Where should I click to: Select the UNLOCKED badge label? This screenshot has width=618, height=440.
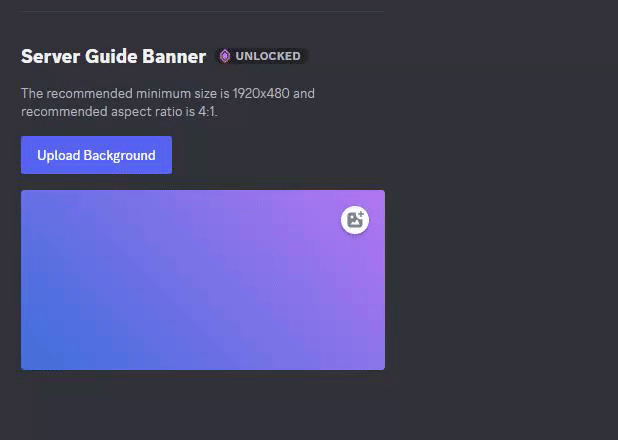click(268, 56)
